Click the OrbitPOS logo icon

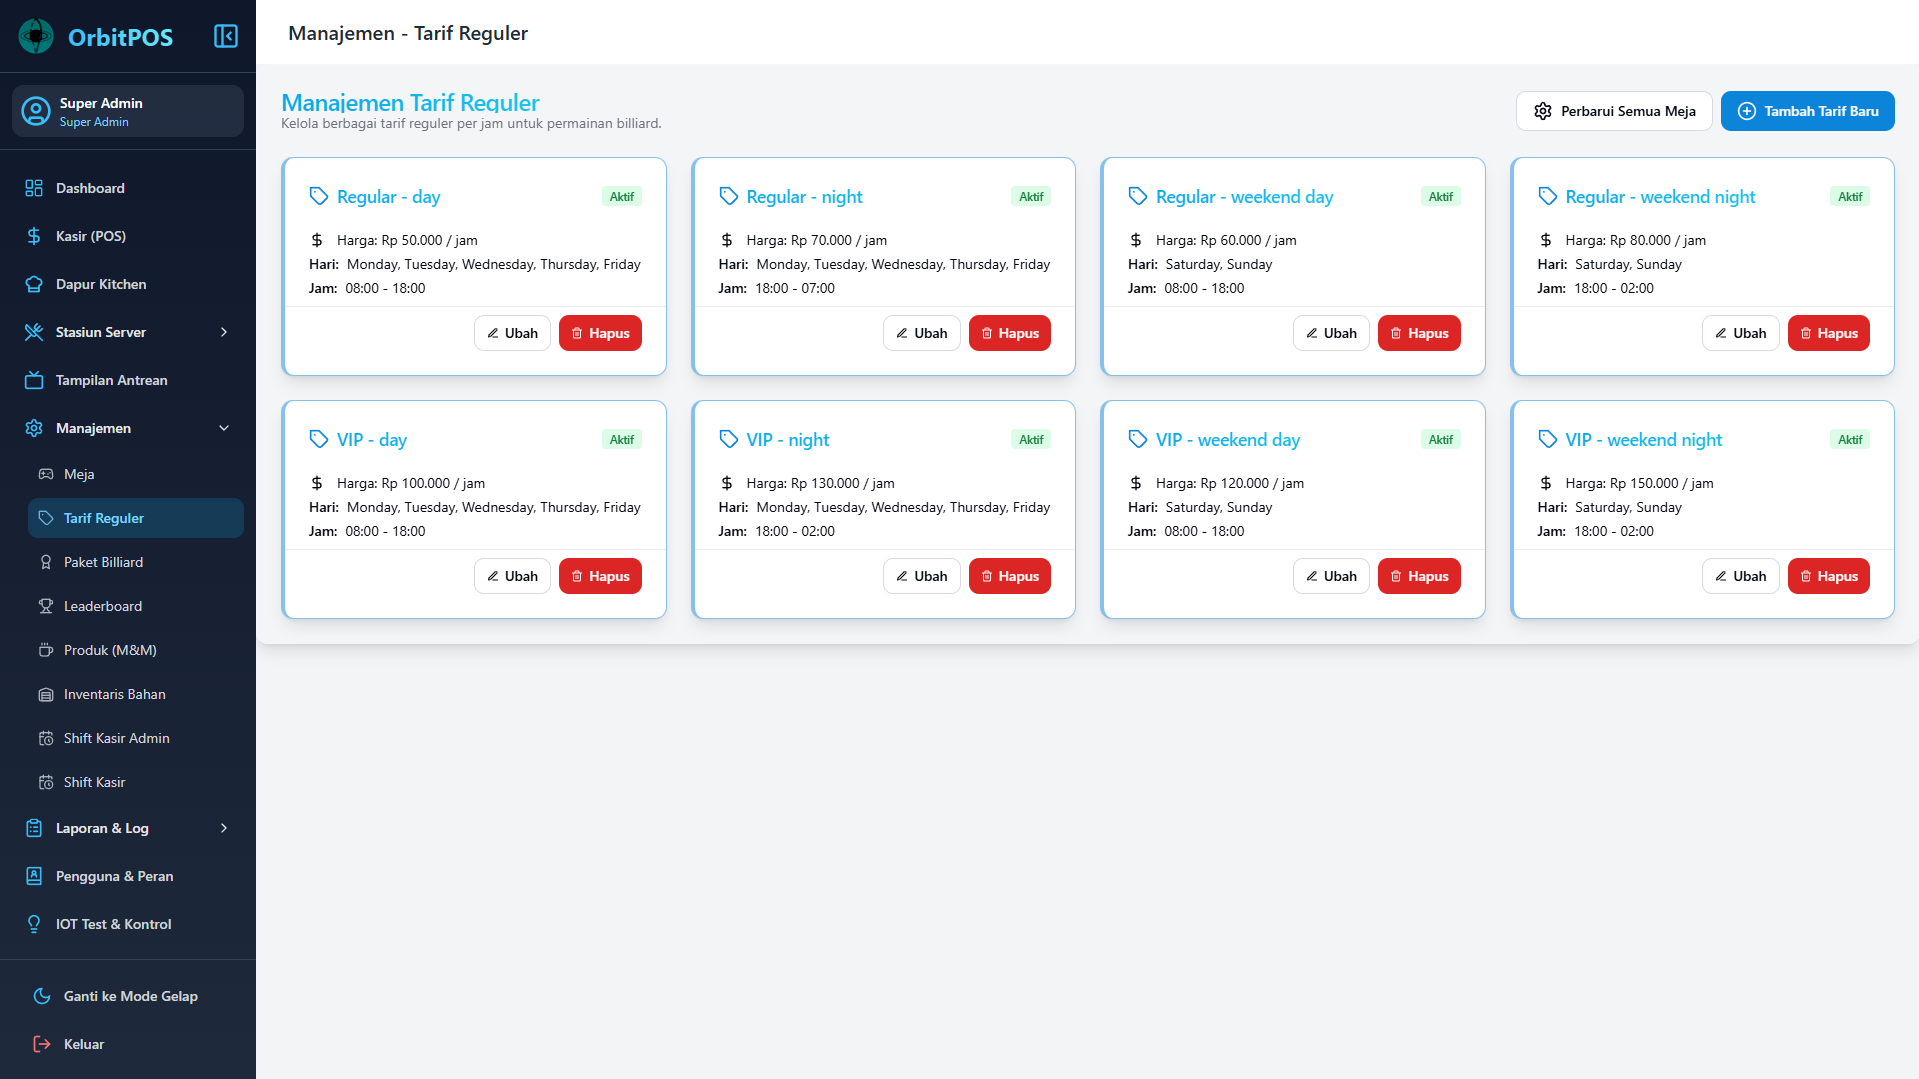point(36,37)
